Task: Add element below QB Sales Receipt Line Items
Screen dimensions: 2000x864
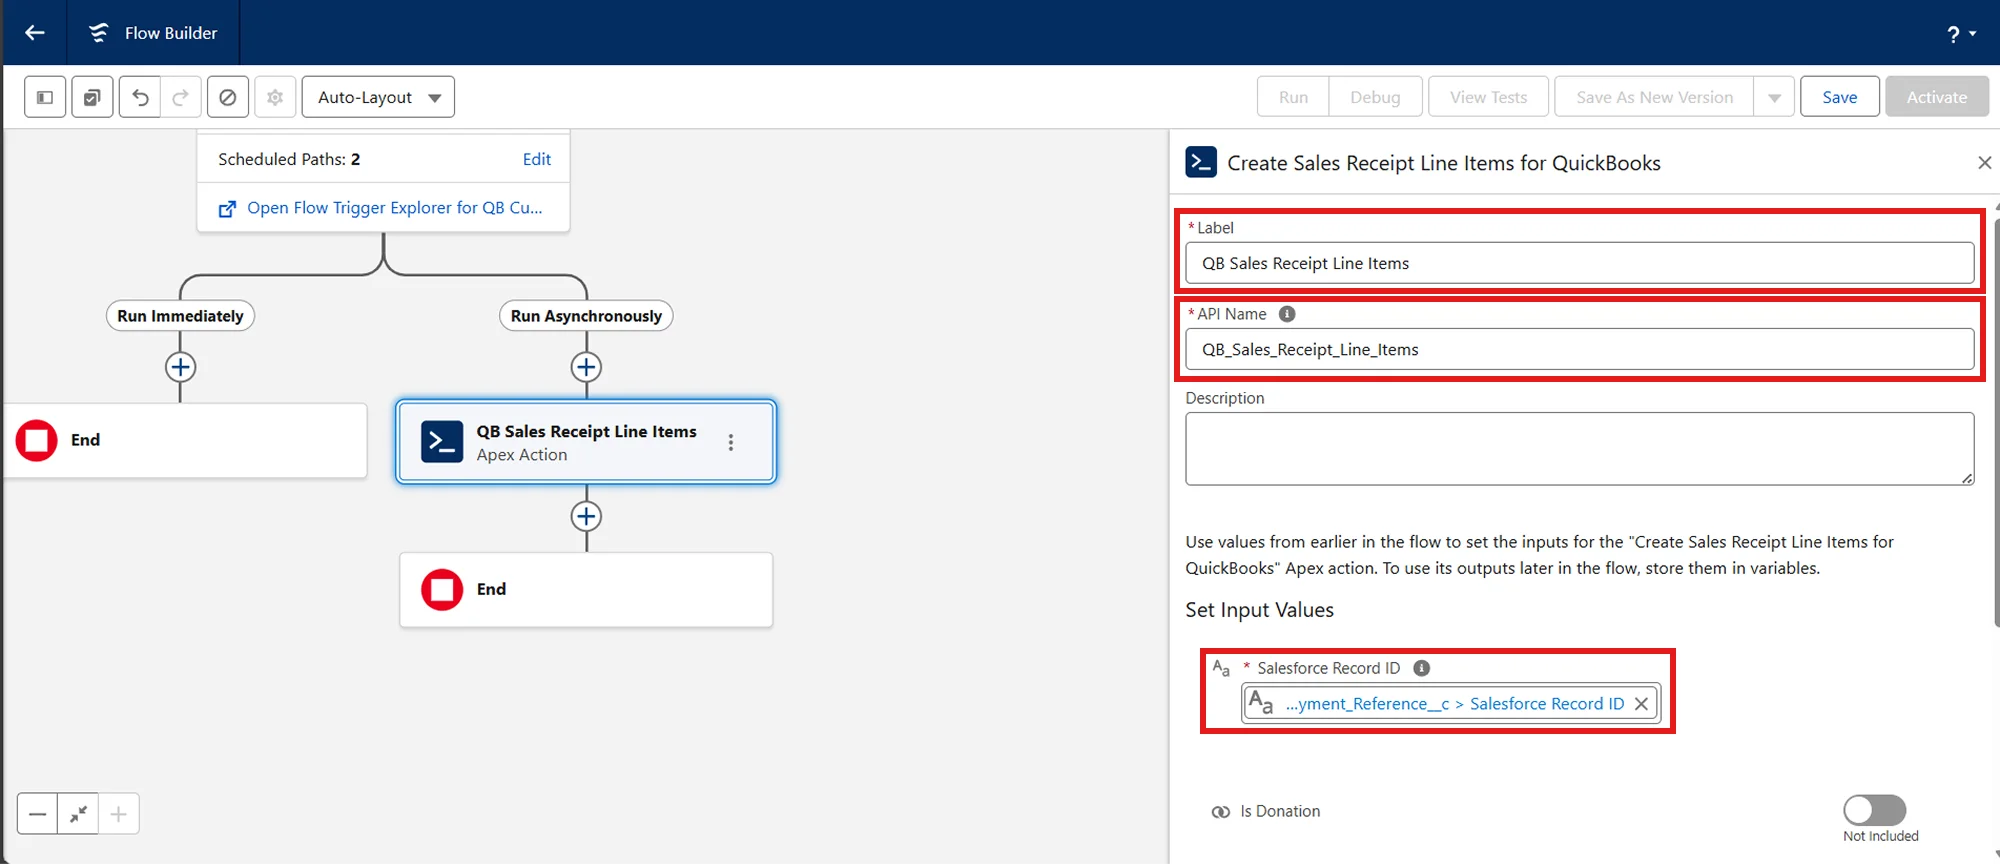Action: tap(586, 516)
